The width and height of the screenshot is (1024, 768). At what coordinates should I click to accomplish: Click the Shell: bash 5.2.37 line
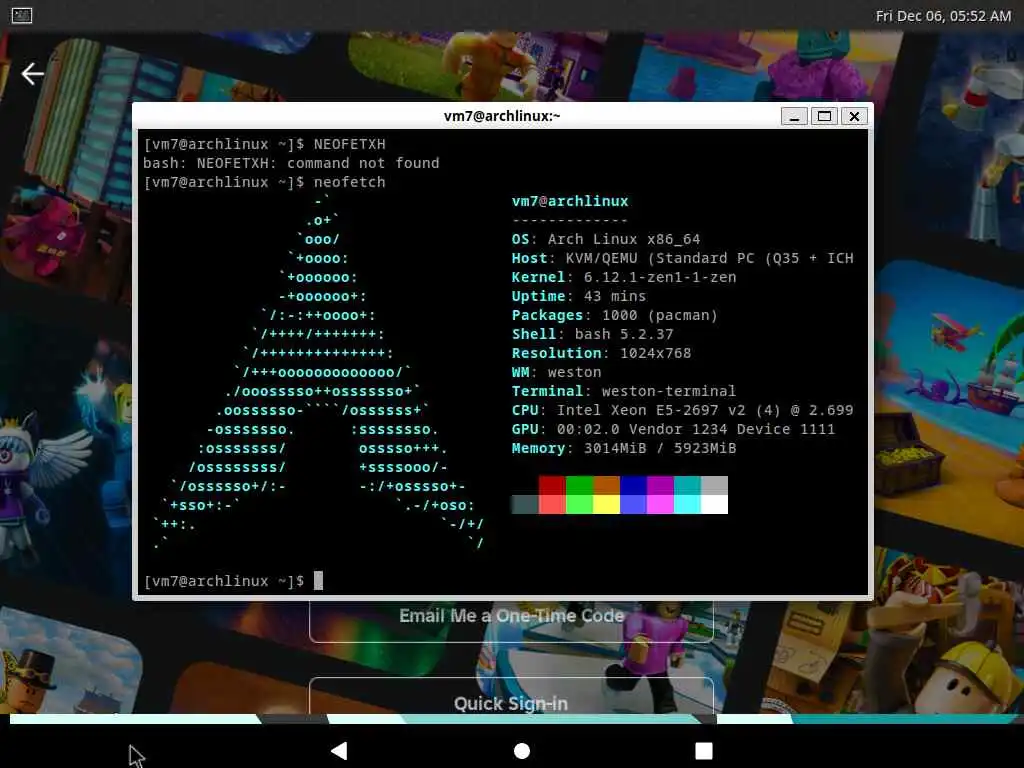click(592, 334)
